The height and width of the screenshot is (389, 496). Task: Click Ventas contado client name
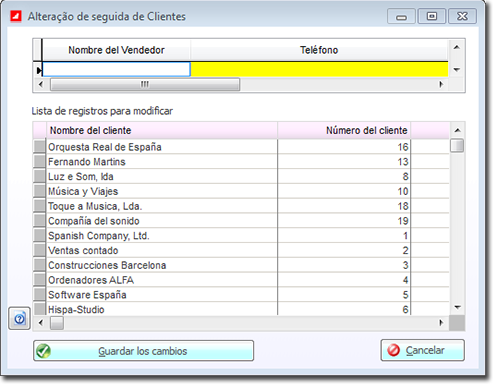pos(83,250)
